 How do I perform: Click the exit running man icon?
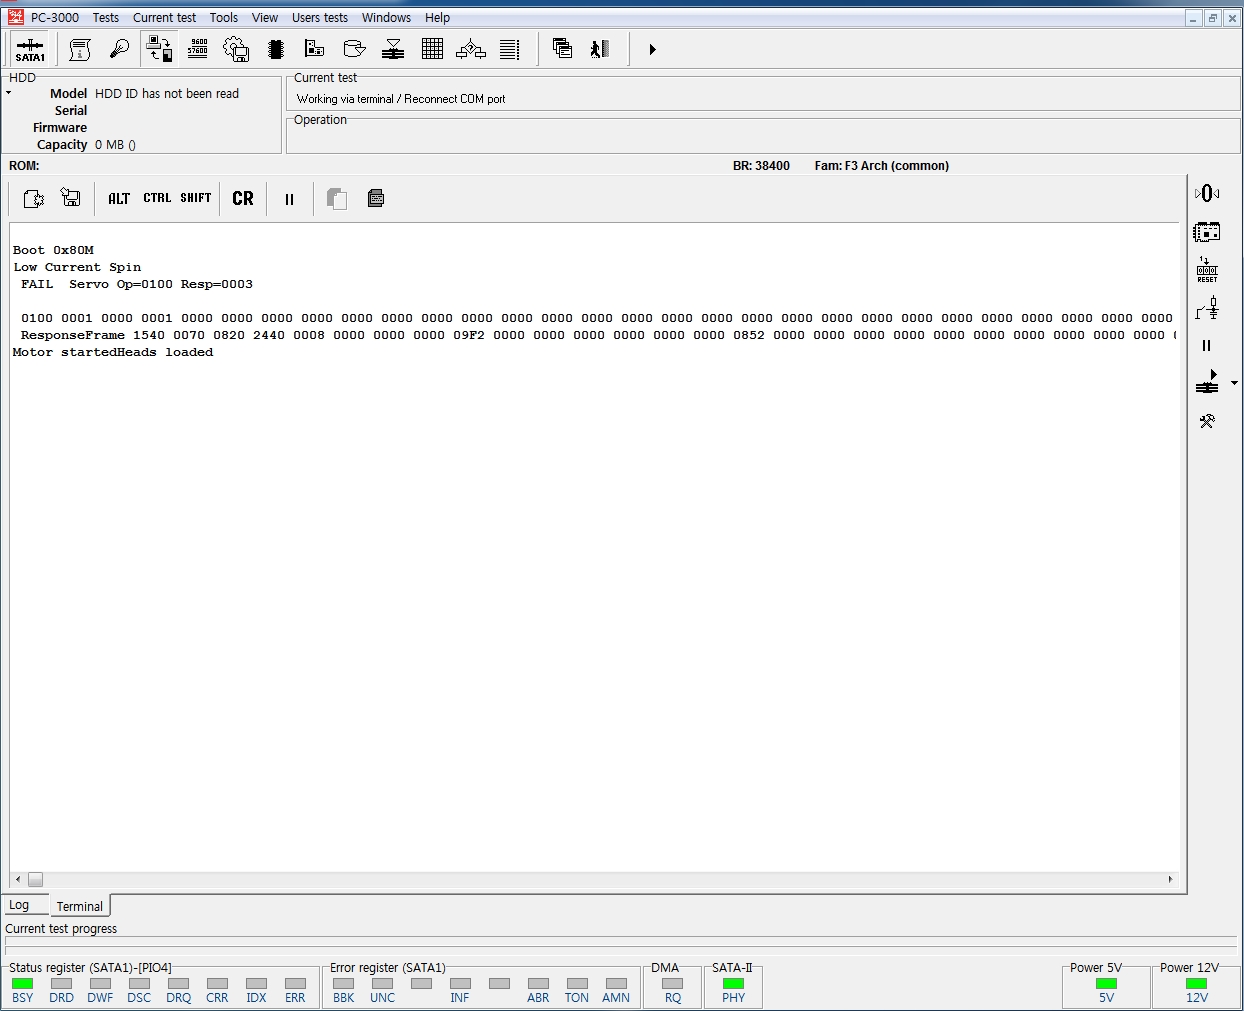click(x=600, y=48)
